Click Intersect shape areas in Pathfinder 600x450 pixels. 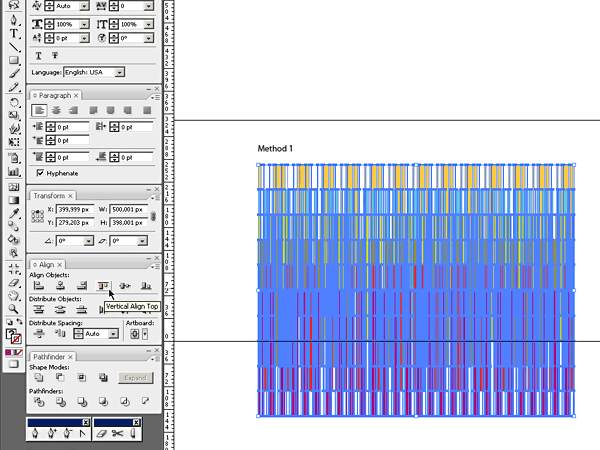pyautogui.click(x=82, y=378)
